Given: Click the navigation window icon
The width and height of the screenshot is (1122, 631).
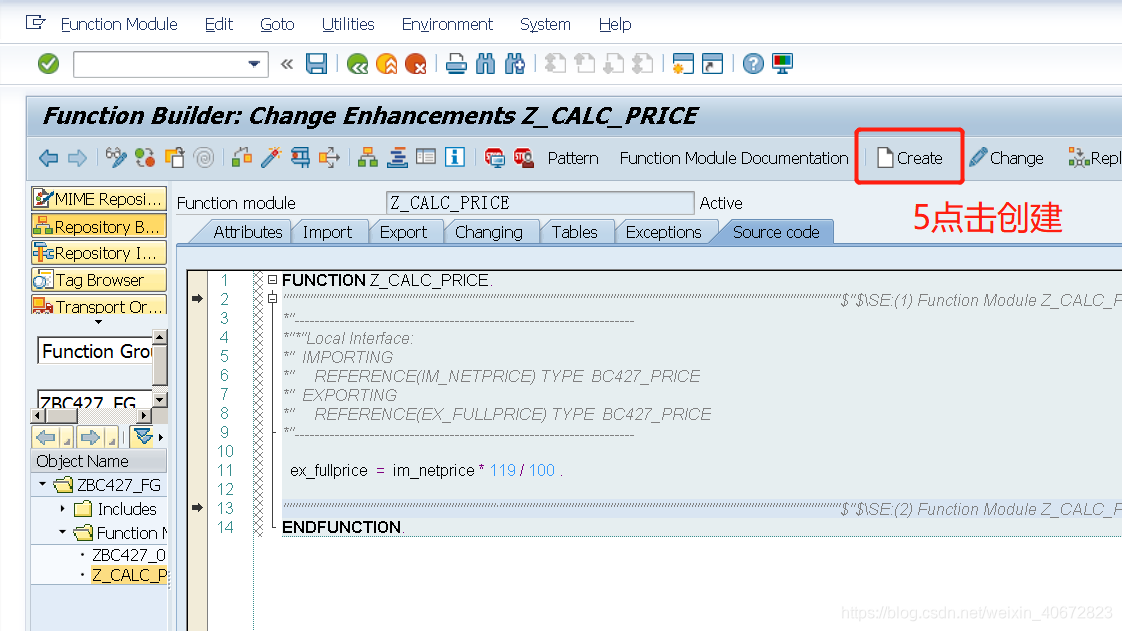Looking at the screenshot, I should (397, 157).
